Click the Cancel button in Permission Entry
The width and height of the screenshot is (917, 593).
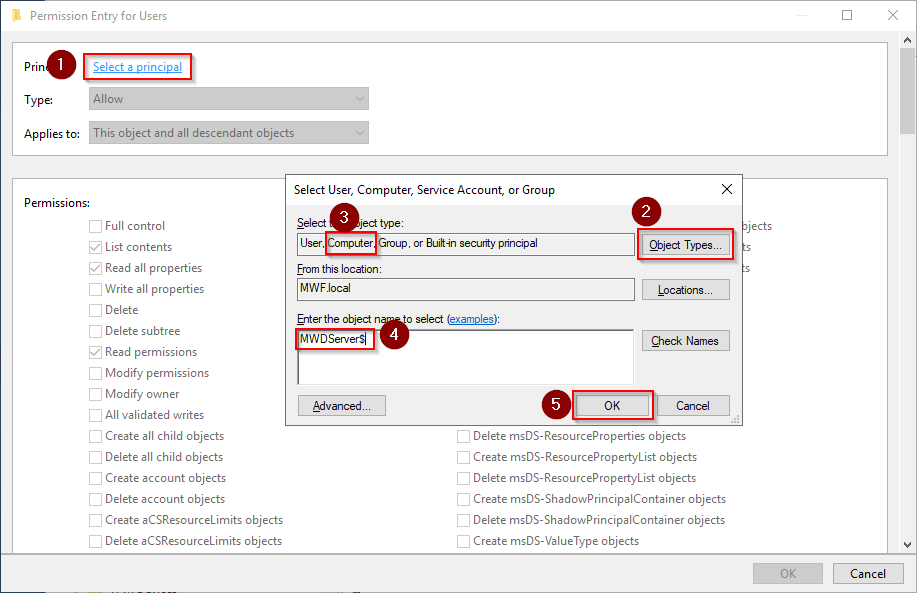tap(867, 574)
